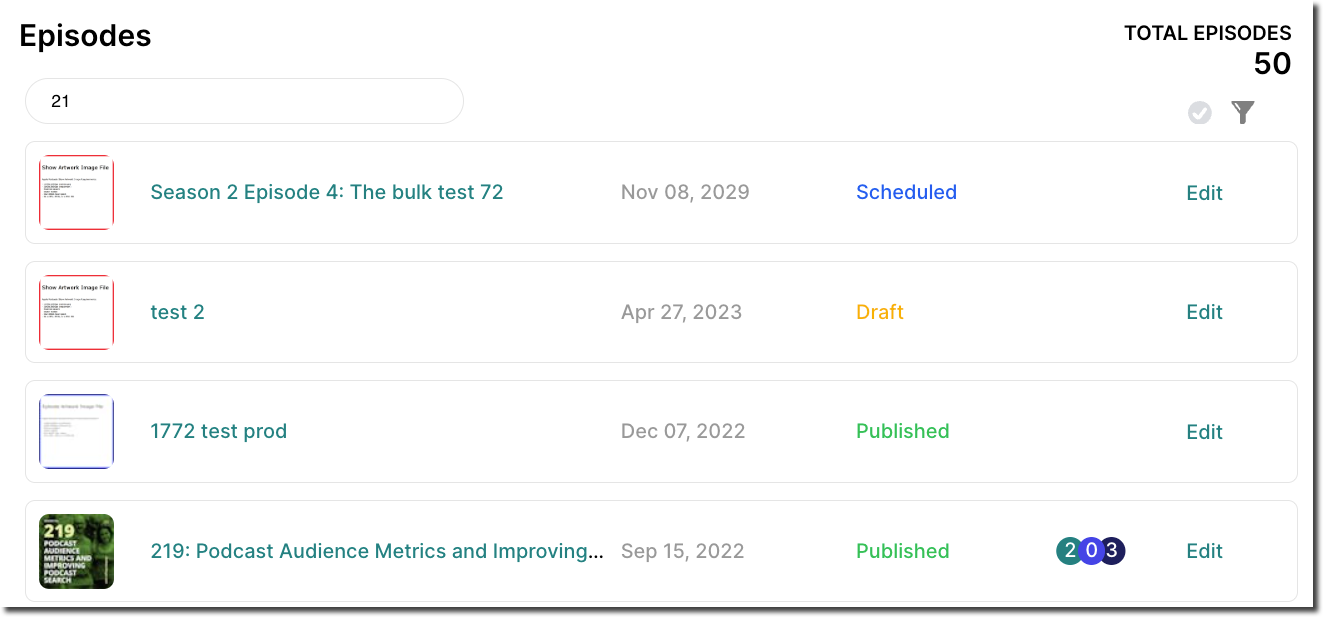Edit the Scheduled bulk test 72 episode
1323x617 pixels.
1204,193
